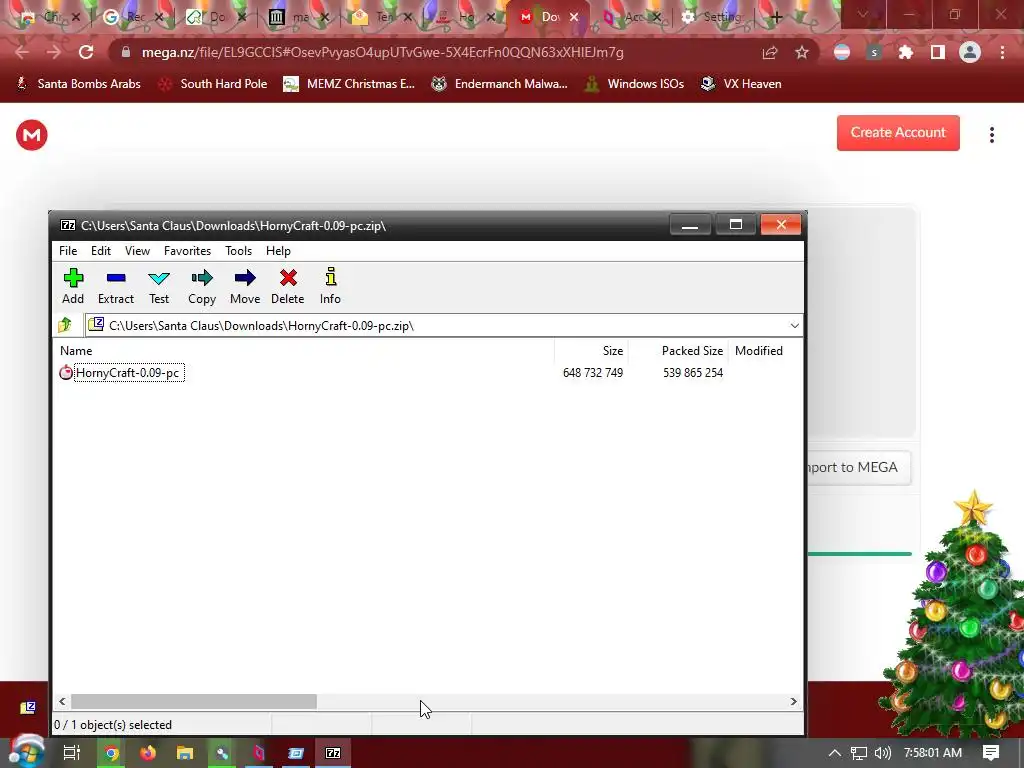
Task: Click the horizontal scrollbar thumb
Action: click(x=193, y=701)
